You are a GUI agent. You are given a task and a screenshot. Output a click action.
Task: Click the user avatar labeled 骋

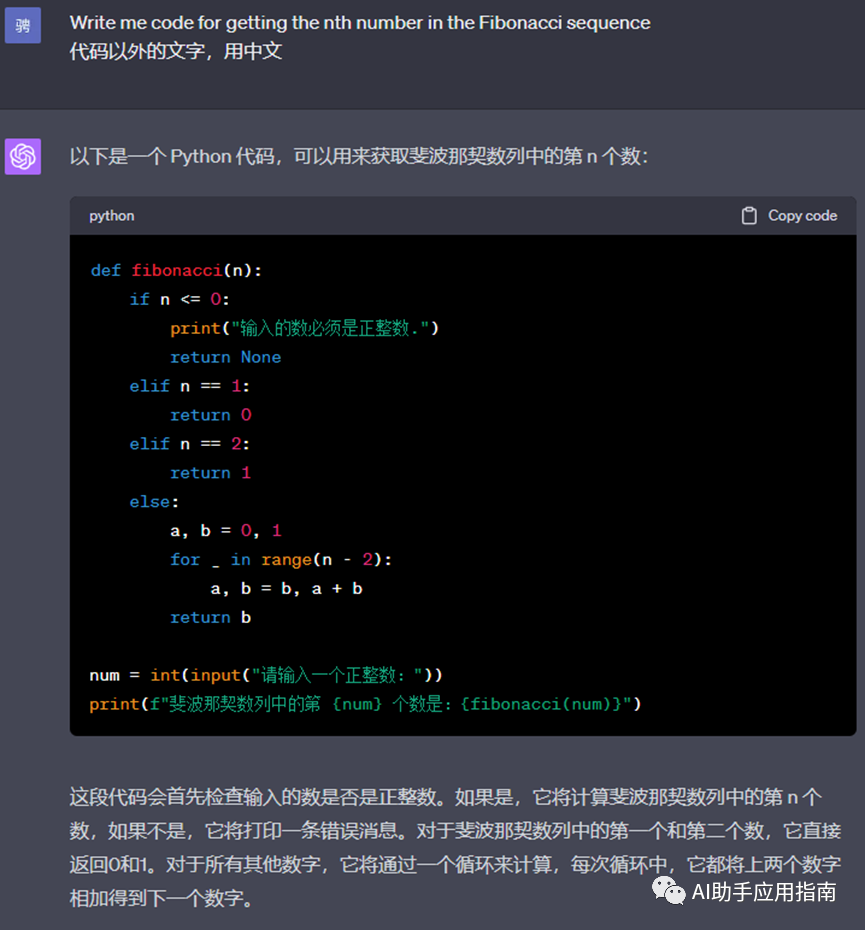23,25
